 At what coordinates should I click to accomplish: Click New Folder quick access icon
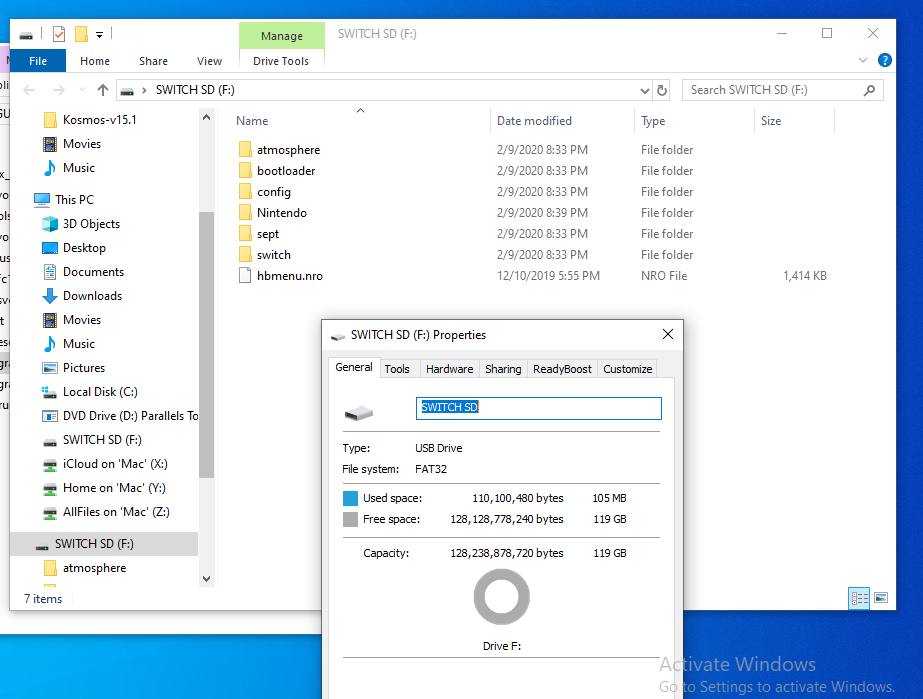81,34
